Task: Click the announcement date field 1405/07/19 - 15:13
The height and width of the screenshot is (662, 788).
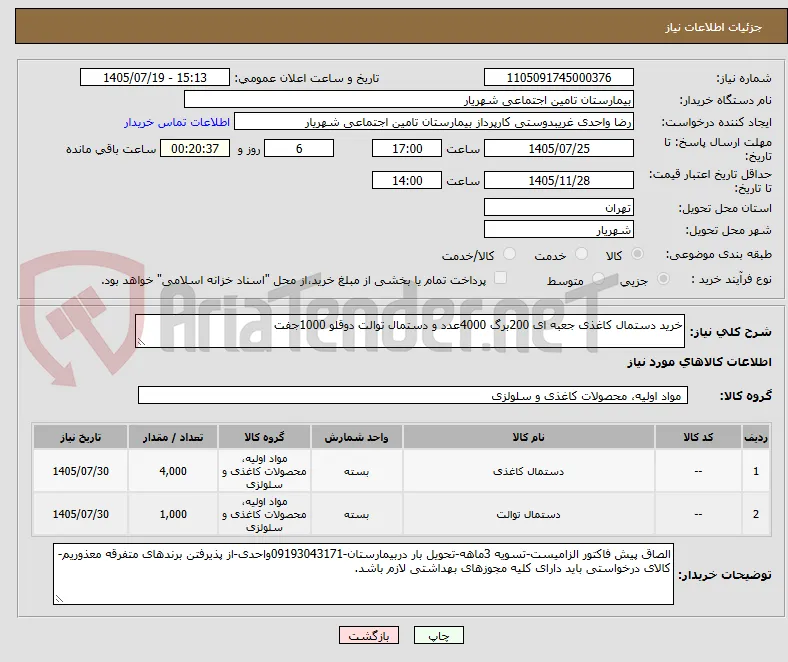Action: click(155, 77)
